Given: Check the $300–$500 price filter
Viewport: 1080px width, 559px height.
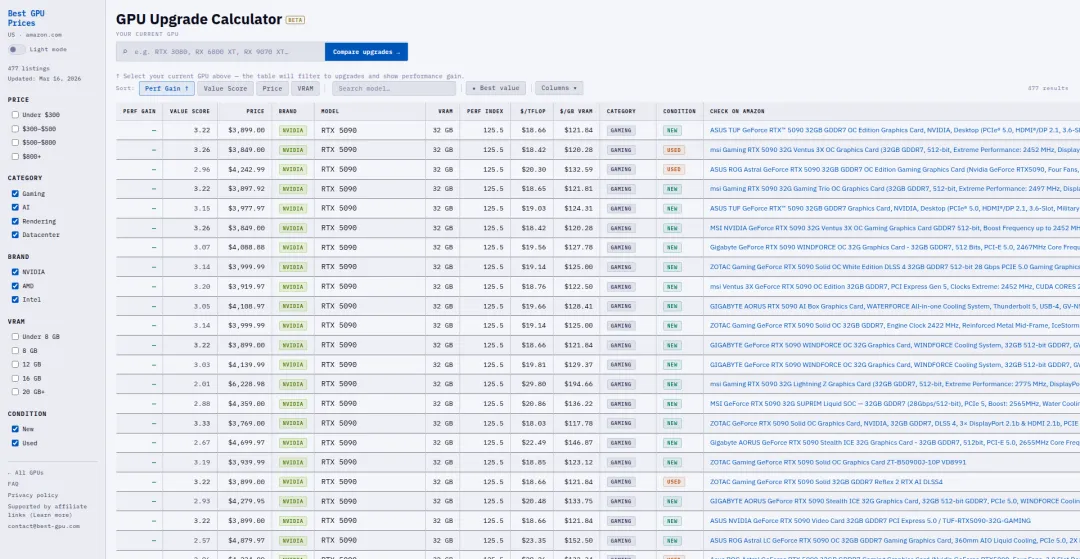Looking at the screenshot, I should [x=15, y=129].
